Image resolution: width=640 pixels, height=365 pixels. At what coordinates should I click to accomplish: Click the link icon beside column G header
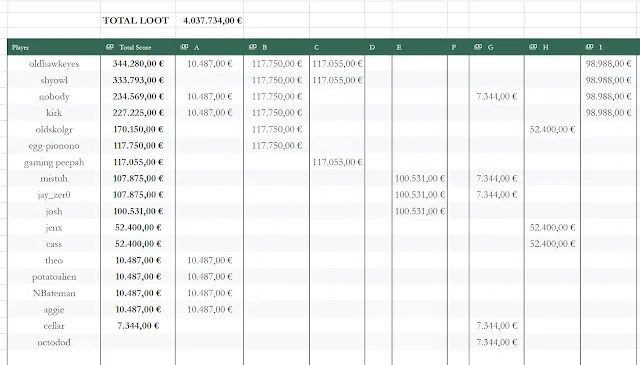point(478,47)
